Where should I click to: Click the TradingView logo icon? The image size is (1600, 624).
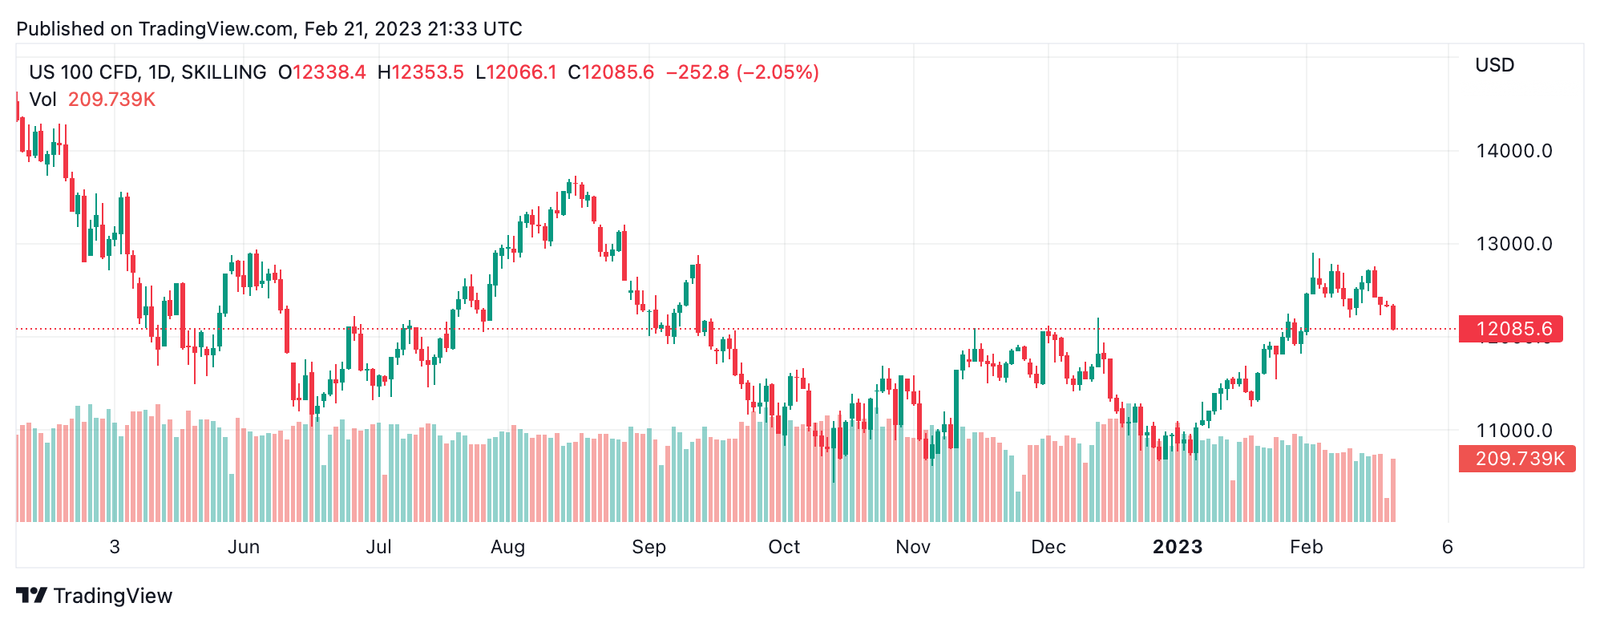click(x=32, y=596)
